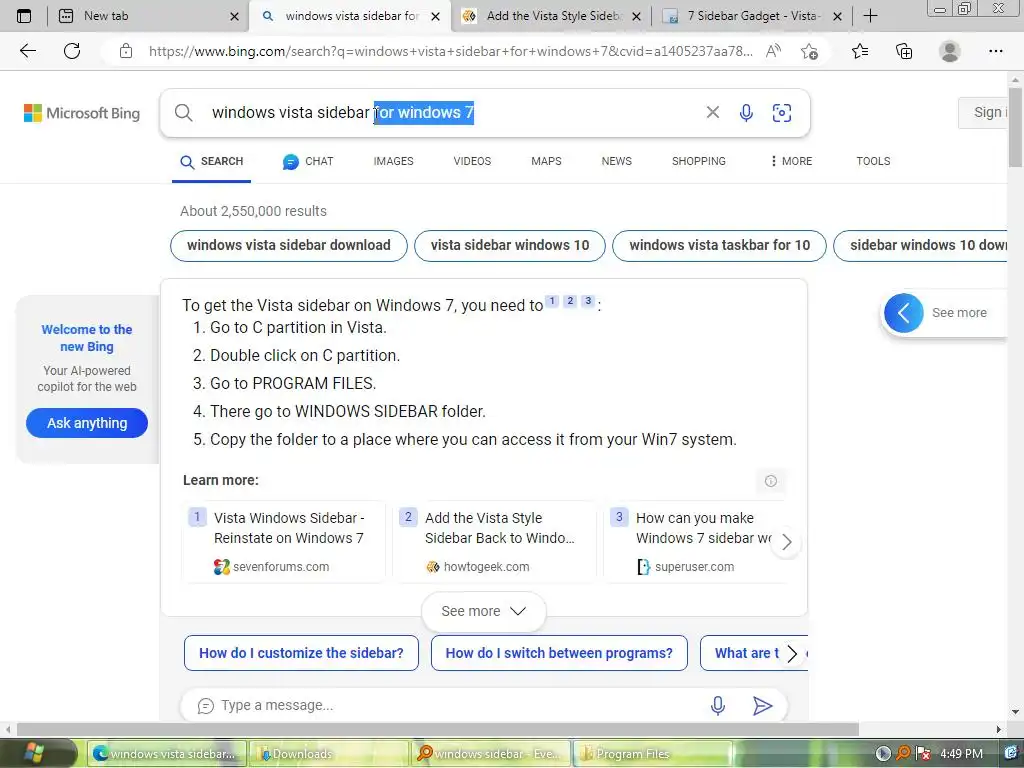Open the Favorites list icon
Image resolution: width=1024 pixels, height=768 pixels.
click(x=860, y=51)
